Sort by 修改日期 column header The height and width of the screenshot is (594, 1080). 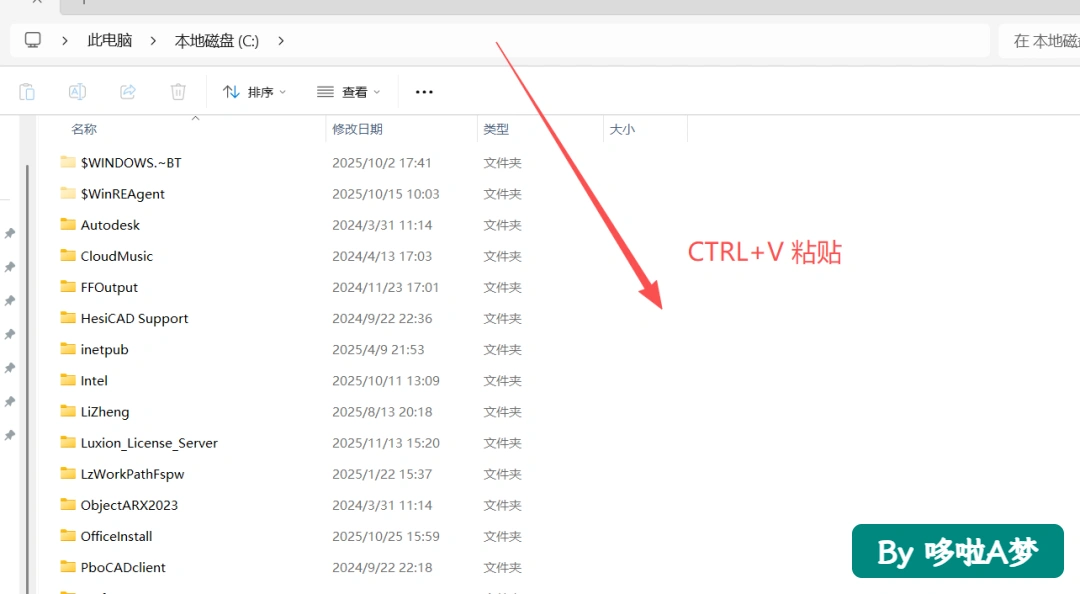click(357, 129)
